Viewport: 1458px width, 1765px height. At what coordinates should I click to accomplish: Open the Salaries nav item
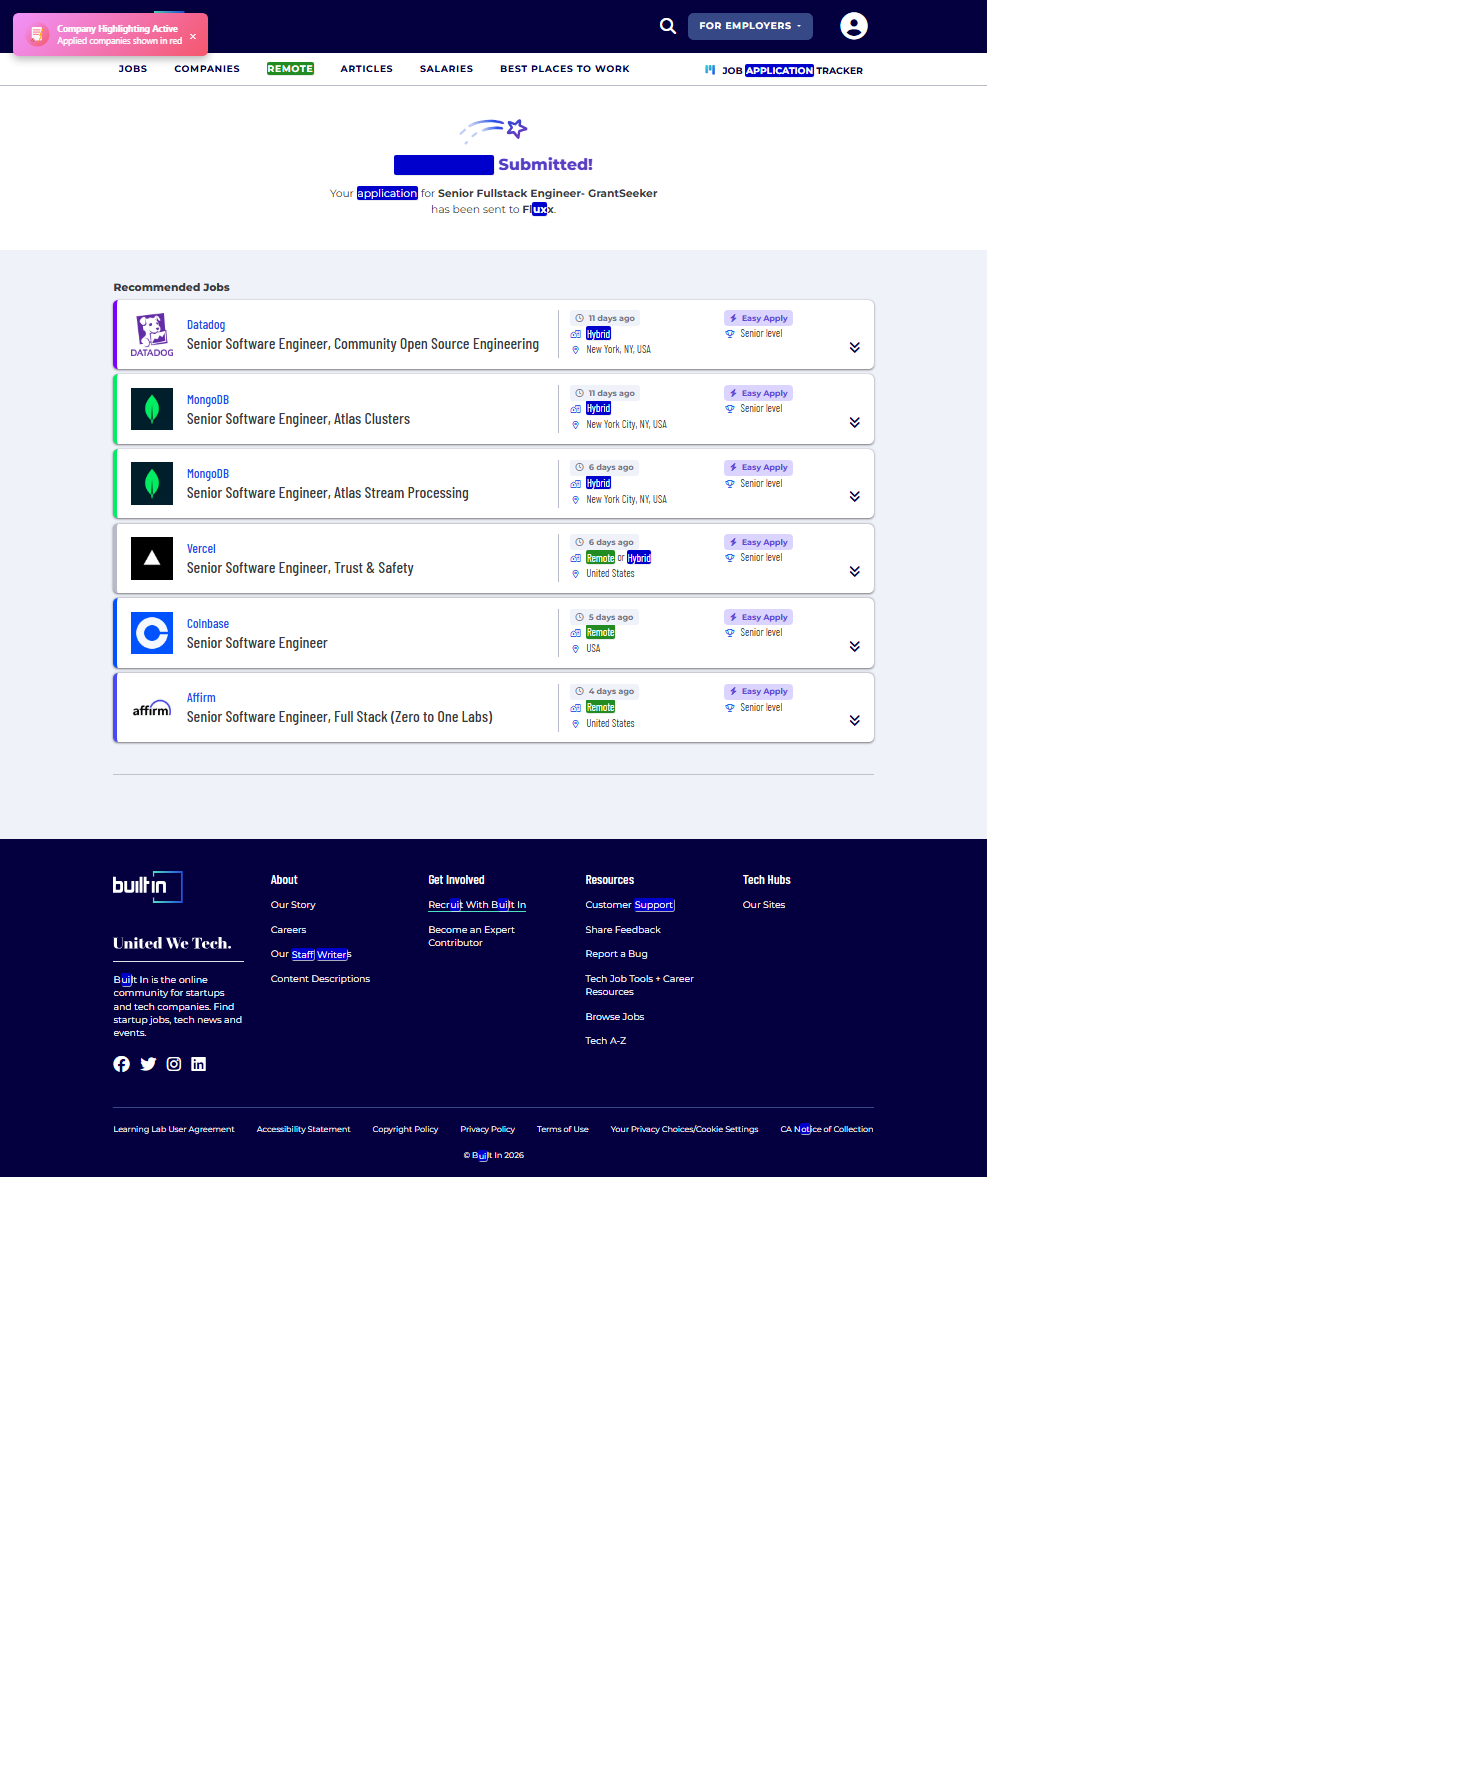pos(446,69)
